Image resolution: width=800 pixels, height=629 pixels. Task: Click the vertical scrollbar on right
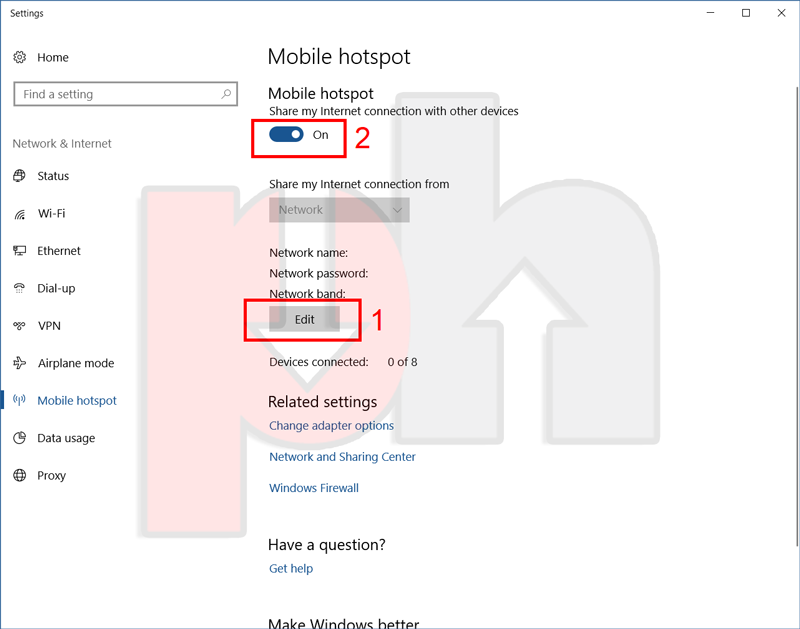[x=796, y=316]
